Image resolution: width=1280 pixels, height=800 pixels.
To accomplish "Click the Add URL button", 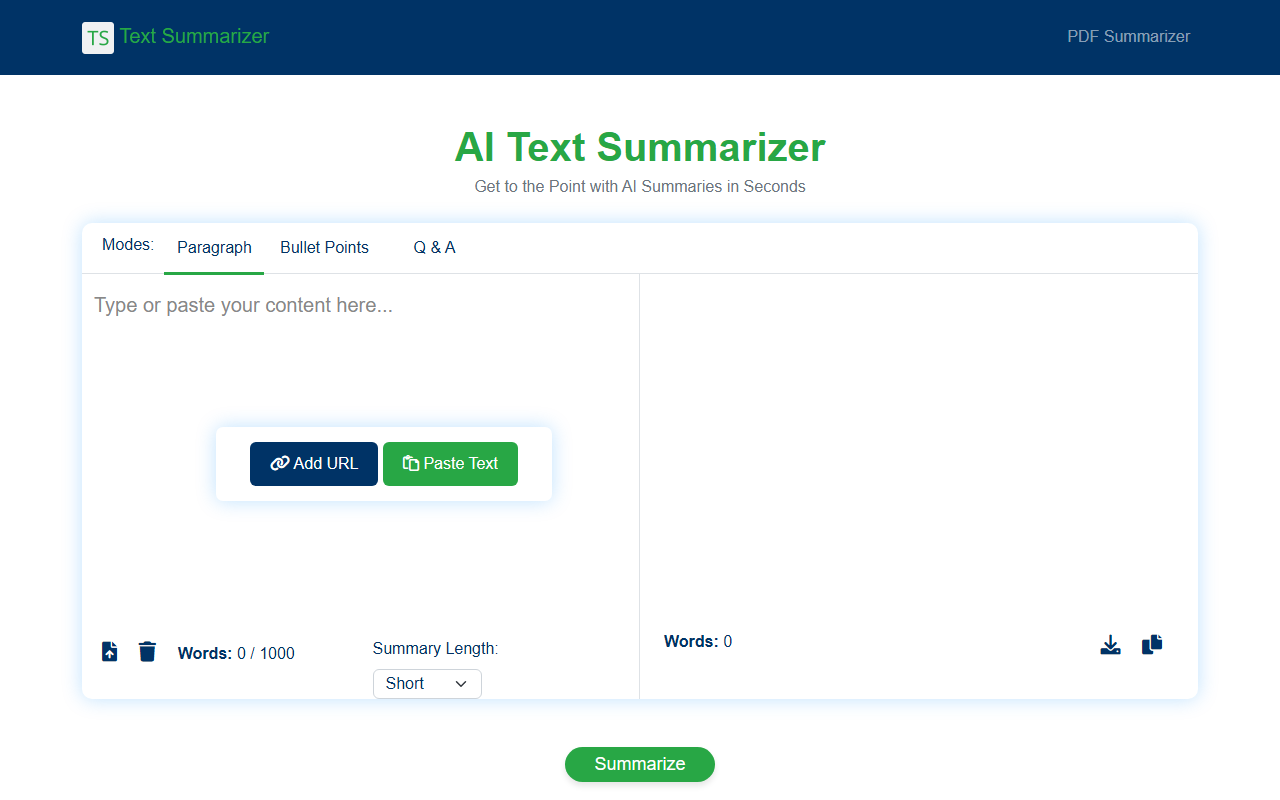I will tap(314, 464).
